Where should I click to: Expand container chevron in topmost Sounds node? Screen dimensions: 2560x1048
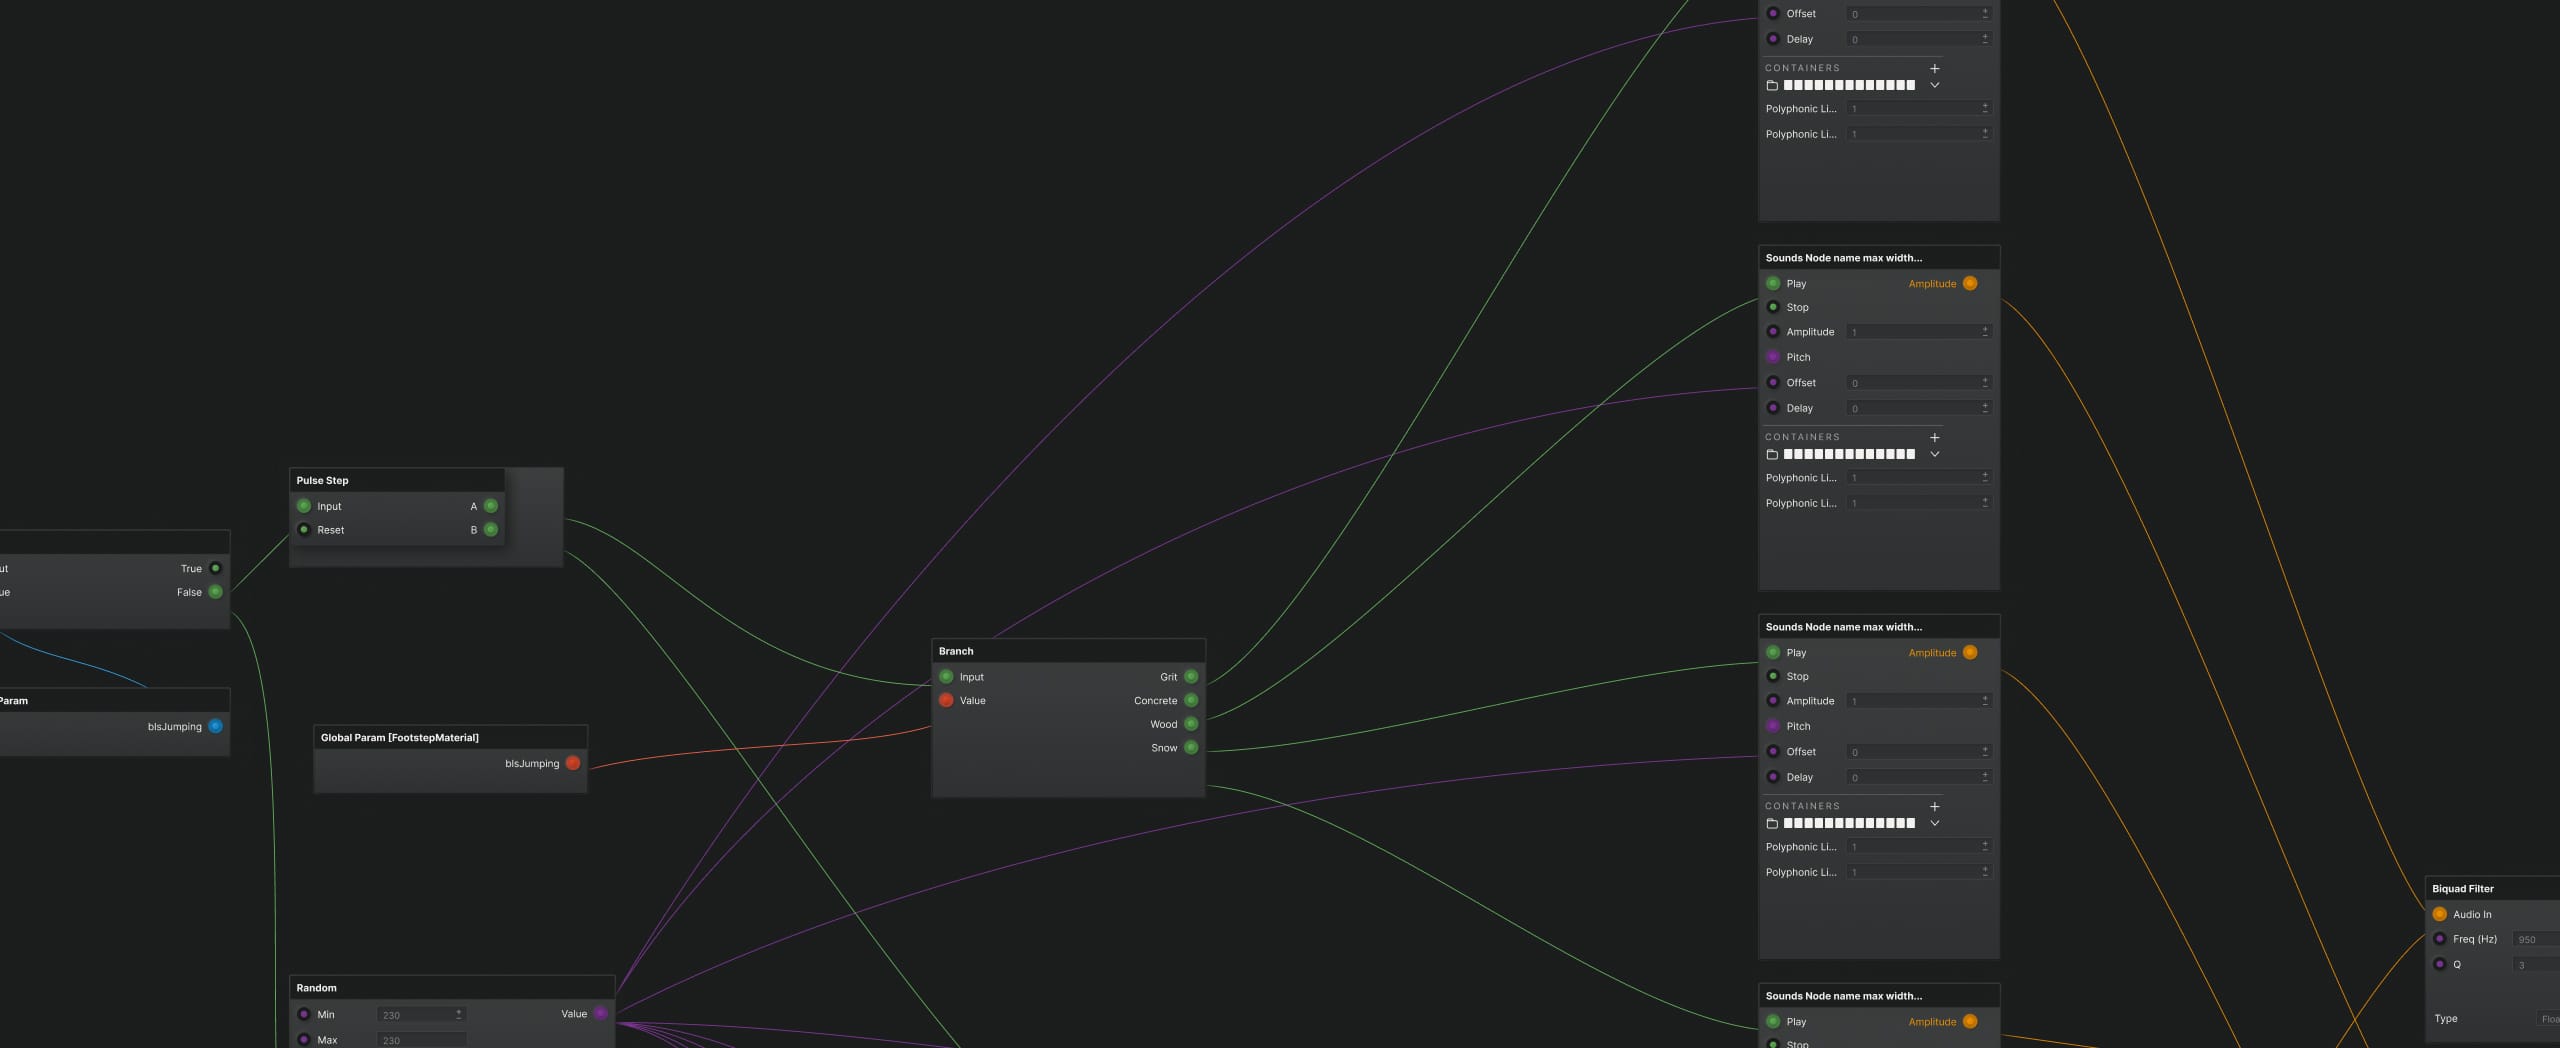(1935, 86)
